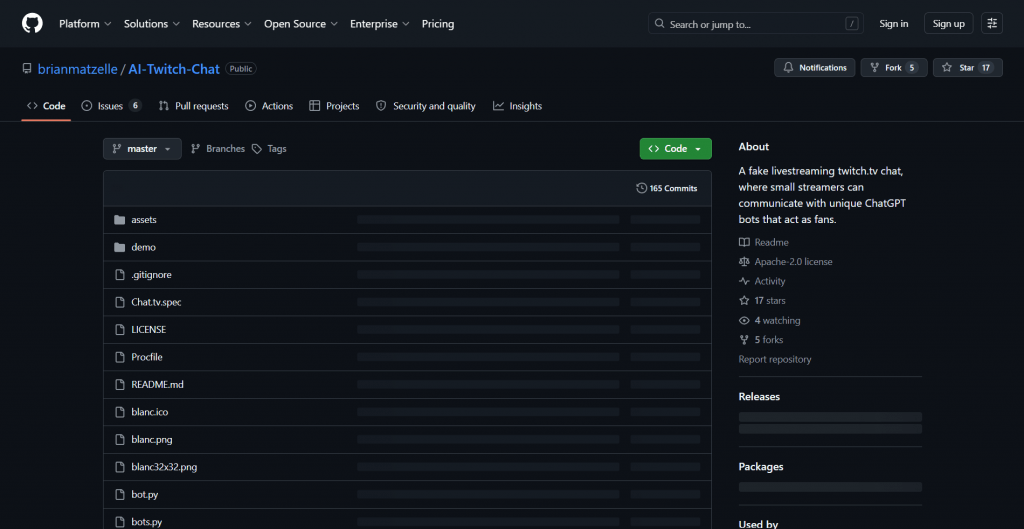Click the demo folder icon
This screenshot has width=1024, height=529.
[120, 248]
